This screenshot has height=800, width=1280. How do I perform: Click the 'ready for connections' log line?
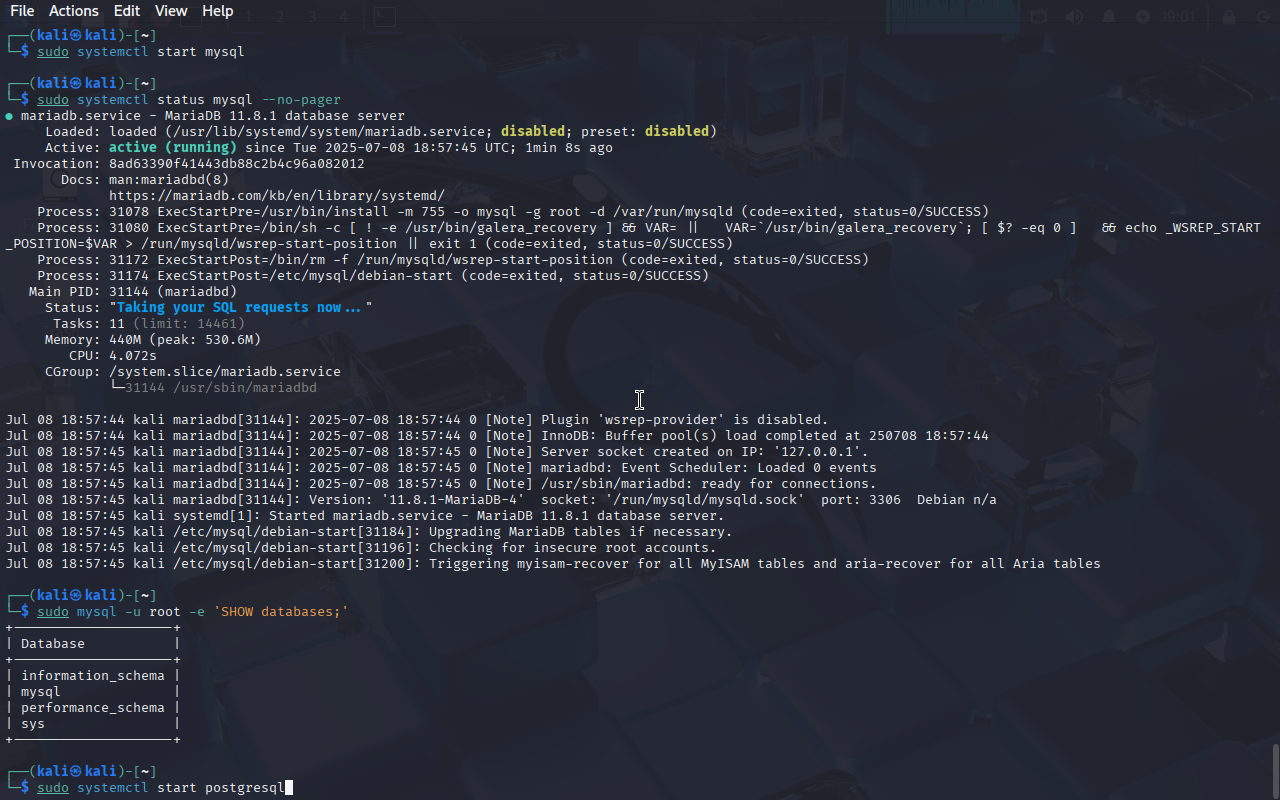point(441,484)
